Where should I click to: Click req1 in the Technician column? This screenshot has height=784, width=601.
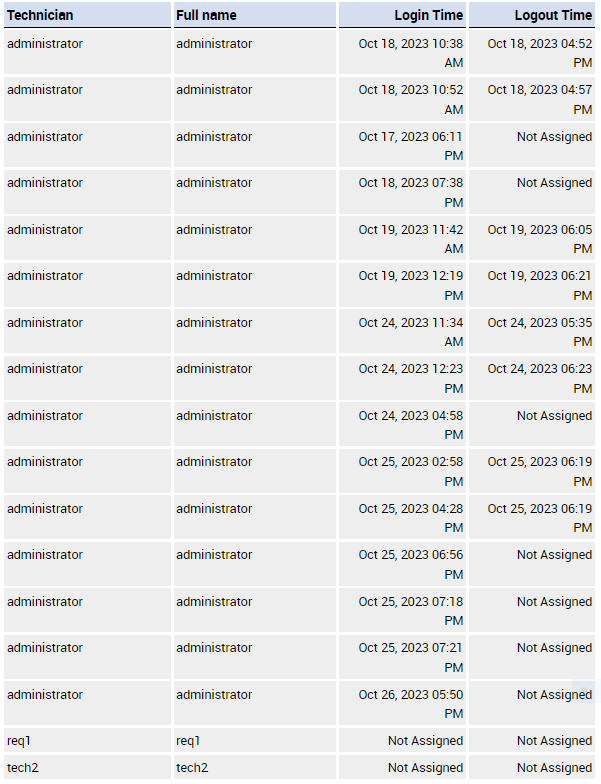[20, 741]
